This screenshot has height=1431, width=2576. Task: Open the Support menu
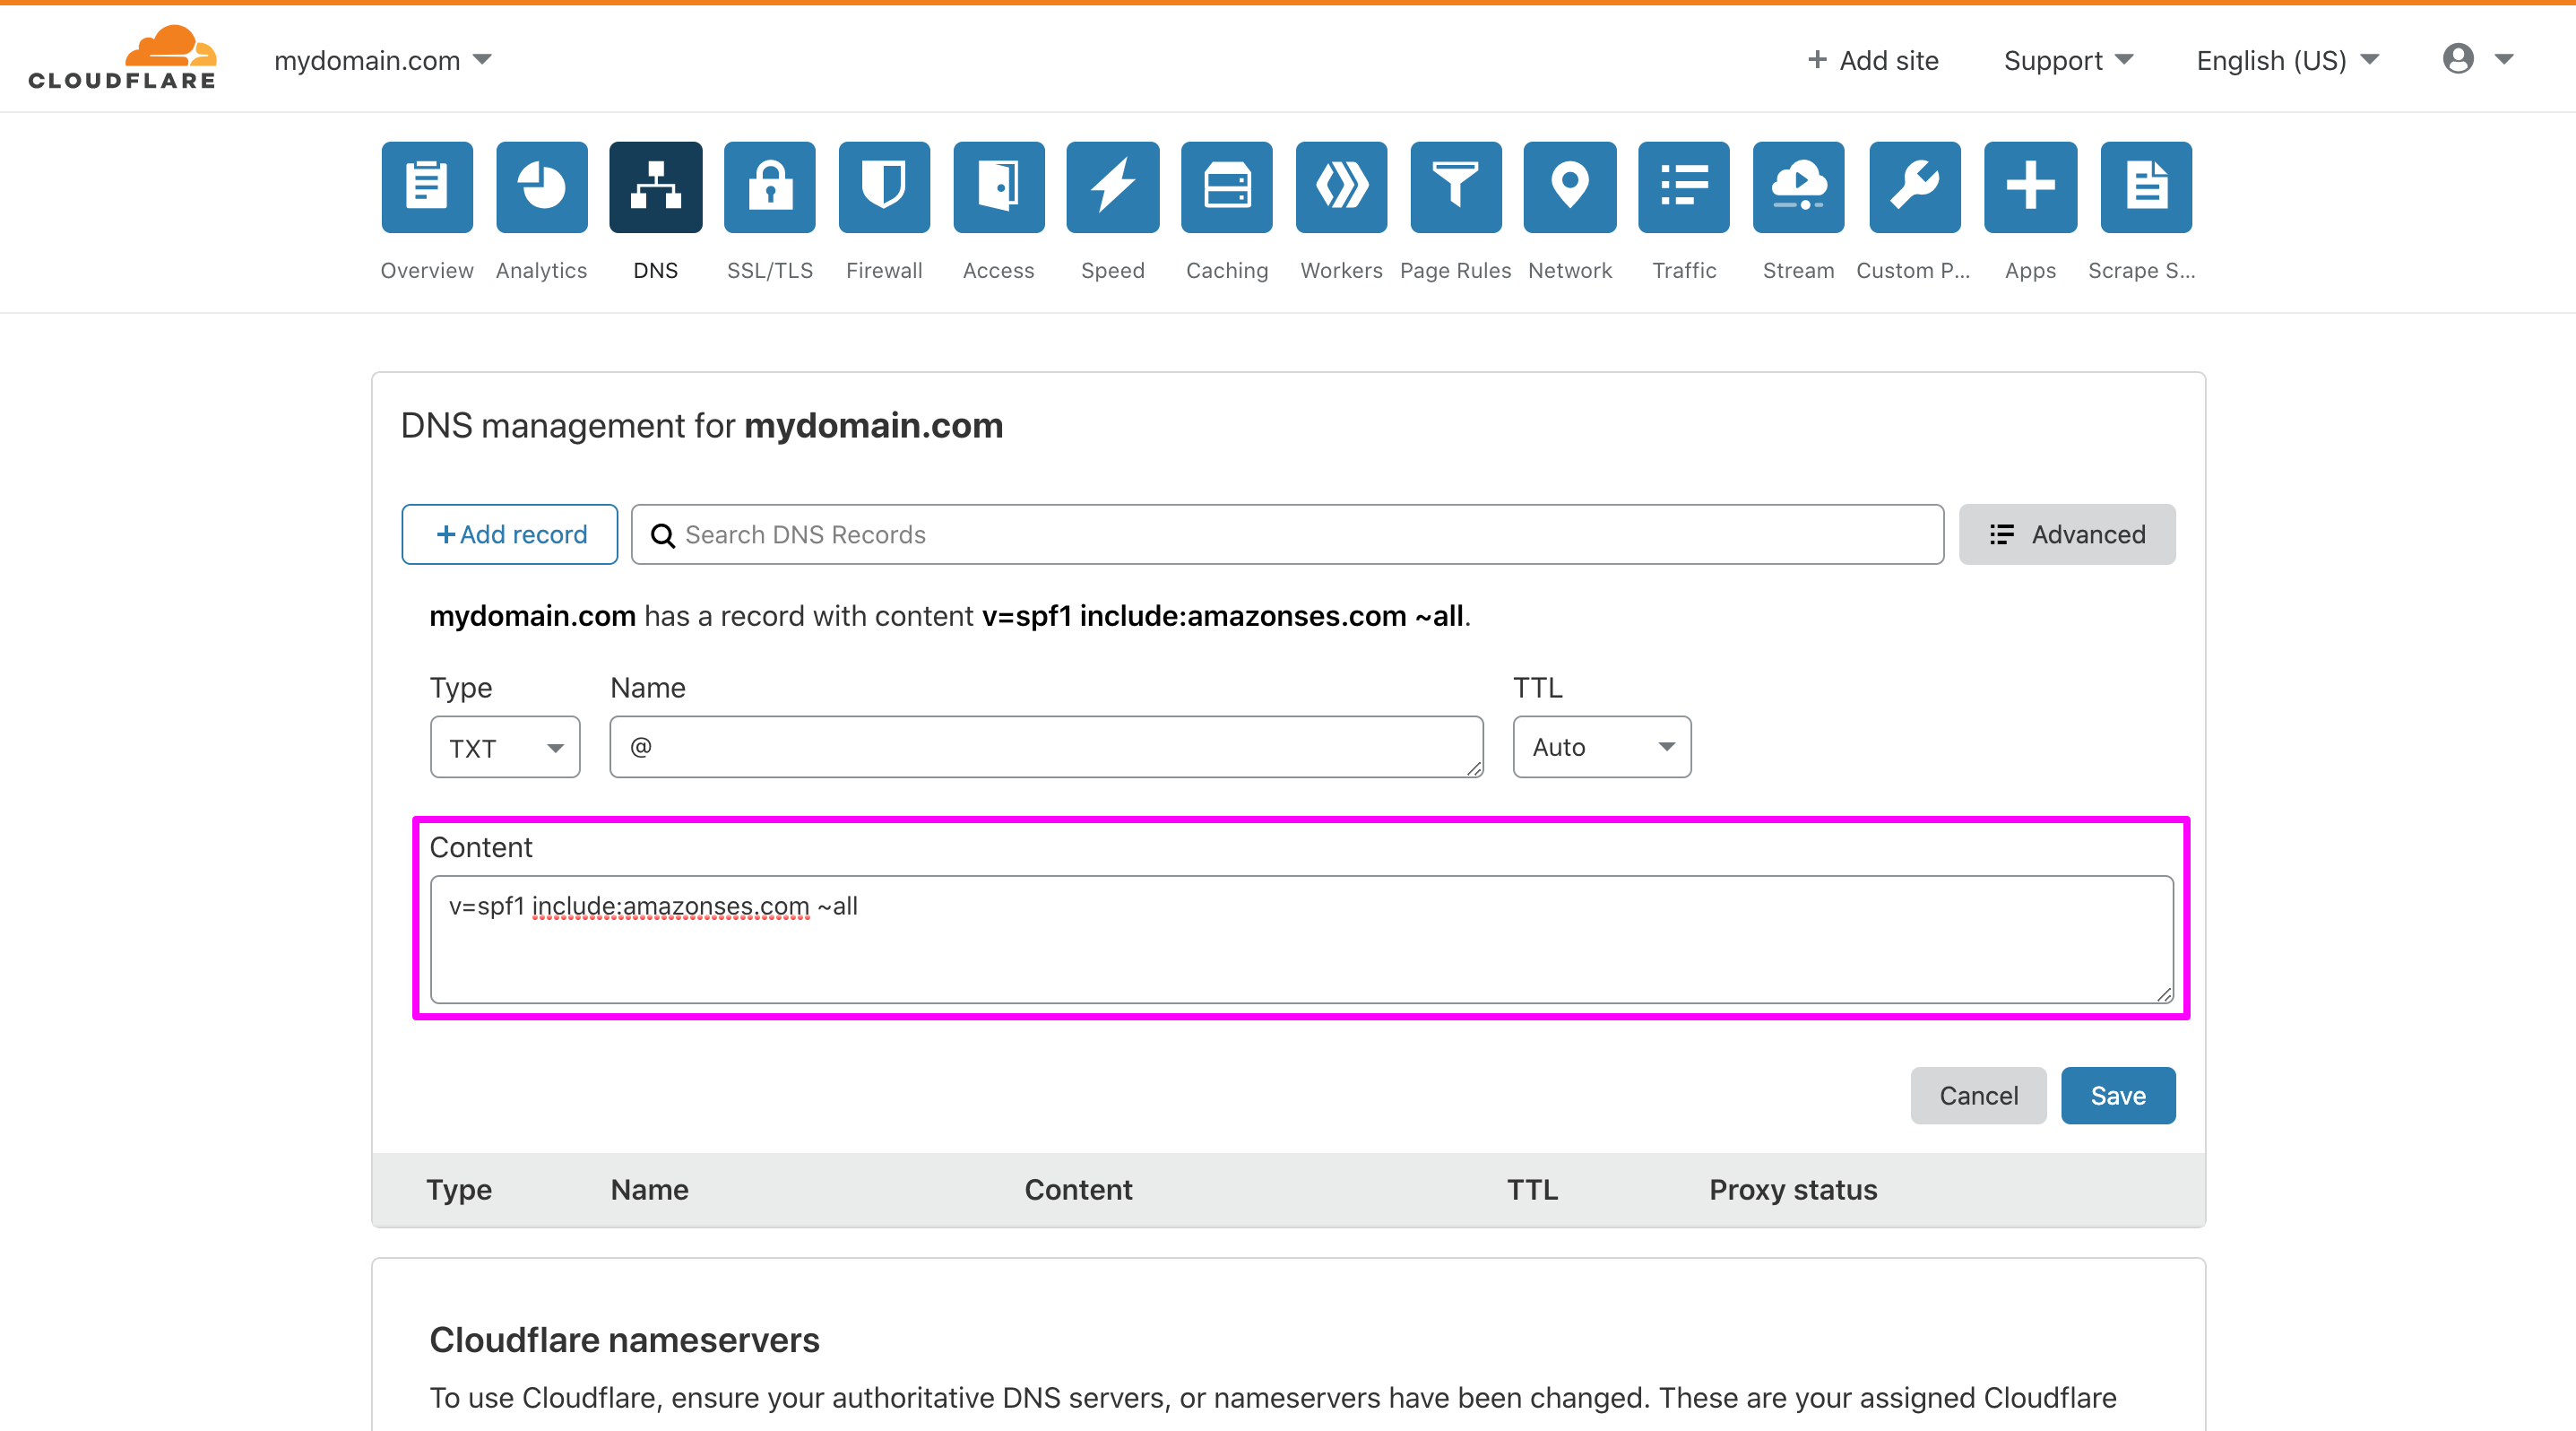(x=2070, y=58)
